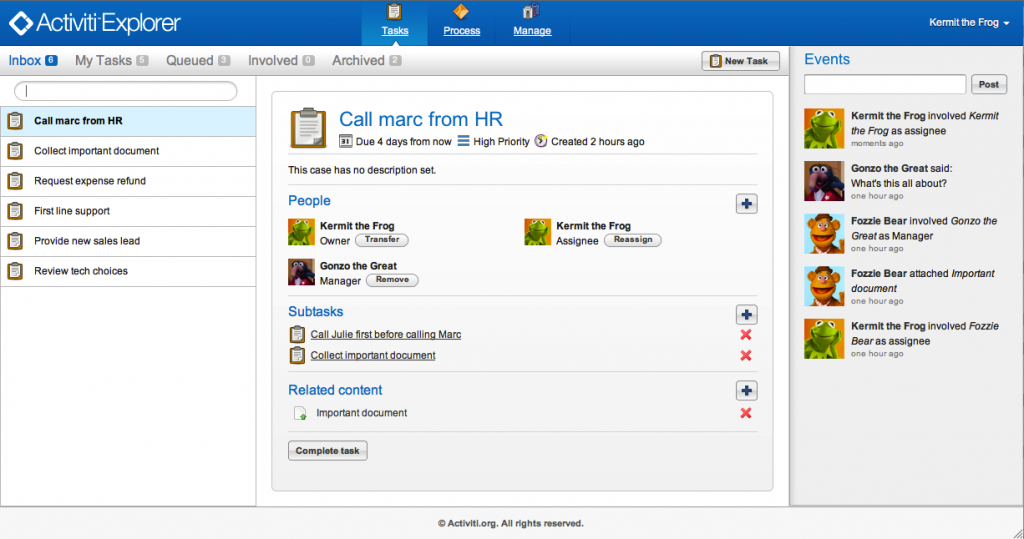Switch to the Queued tab

click(x=198, y=61)
